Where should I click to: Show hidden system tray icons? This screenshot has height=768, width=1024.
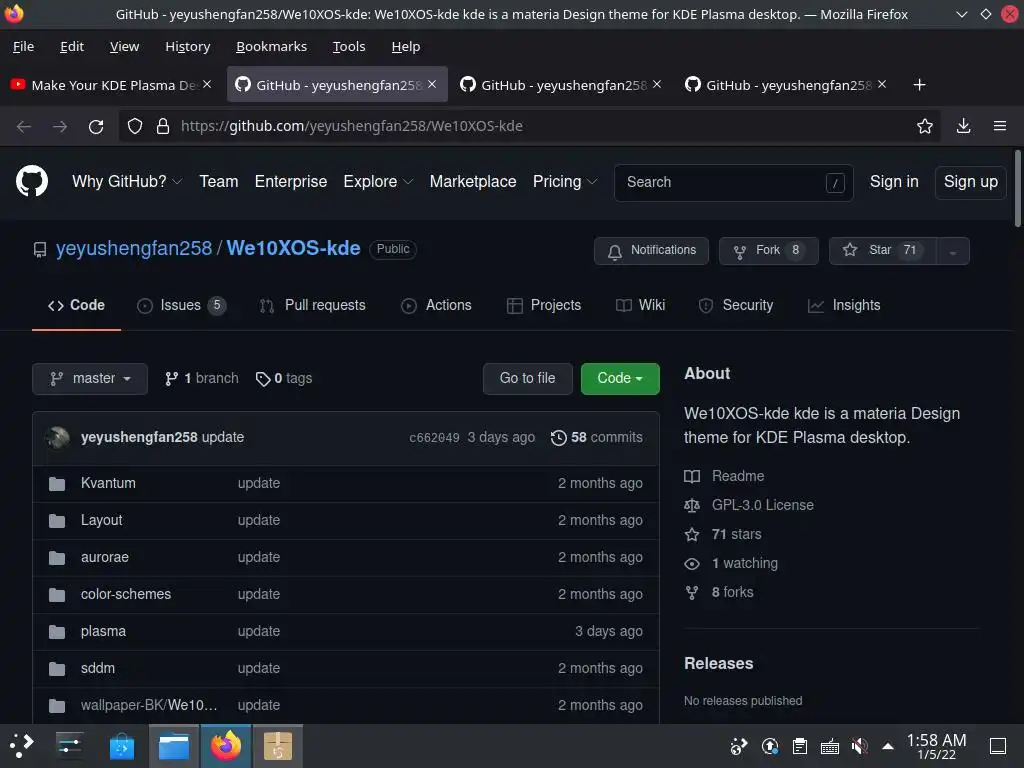click(888, 746)
